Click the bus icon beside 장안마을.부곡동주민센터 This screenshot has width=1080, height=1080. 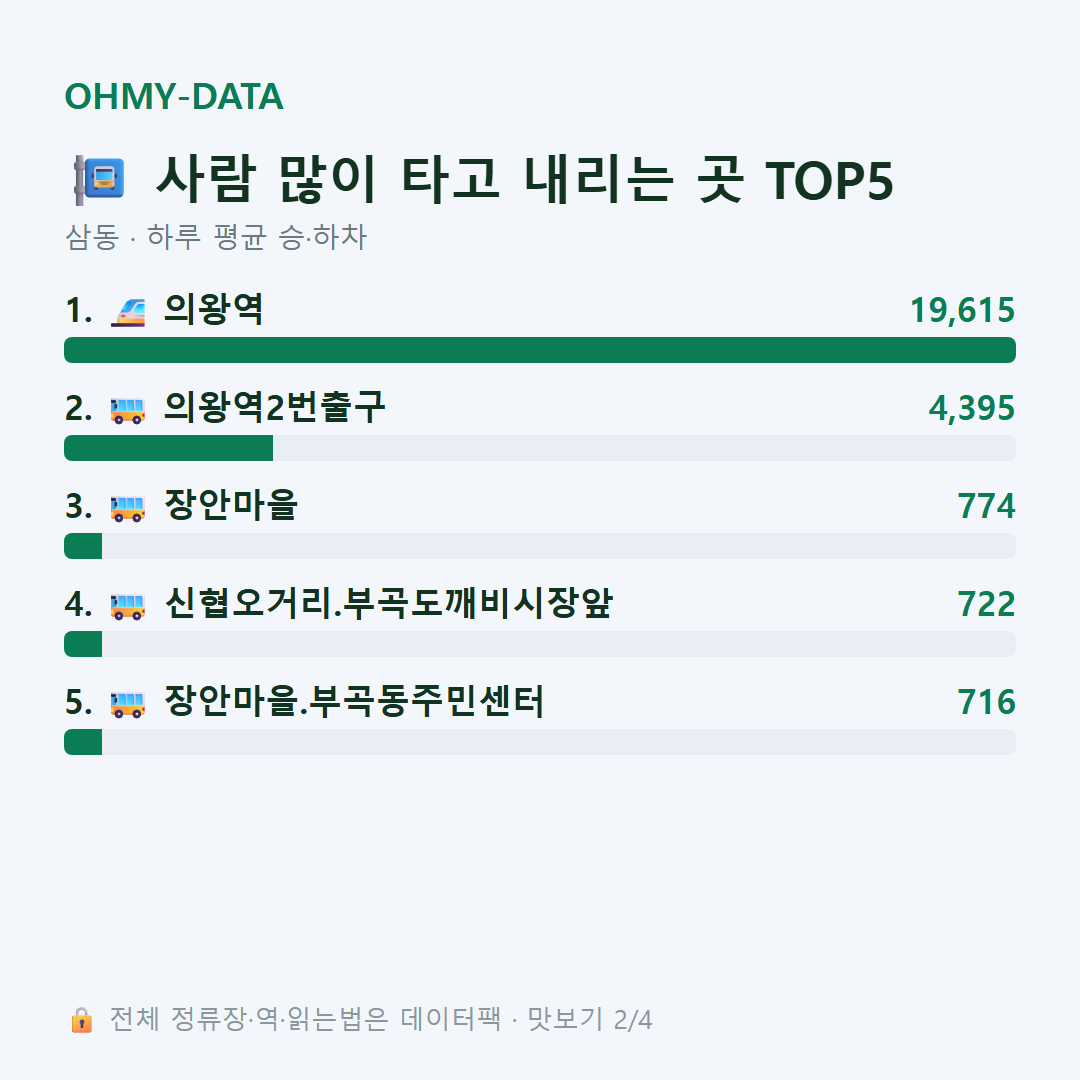coord(128,703)
